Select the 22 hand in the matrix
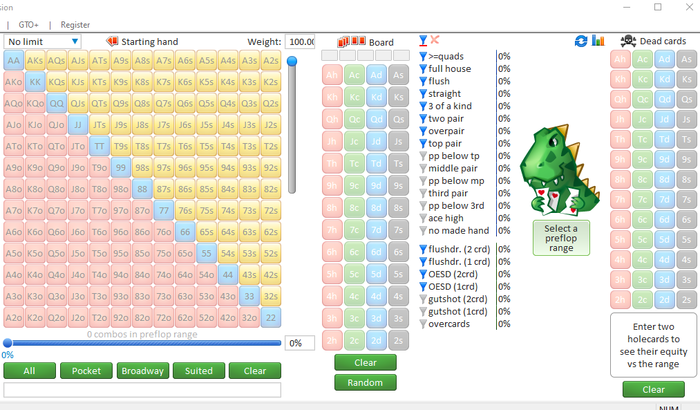The height and width of the screenshot is (410, 700). pos(271,318)
